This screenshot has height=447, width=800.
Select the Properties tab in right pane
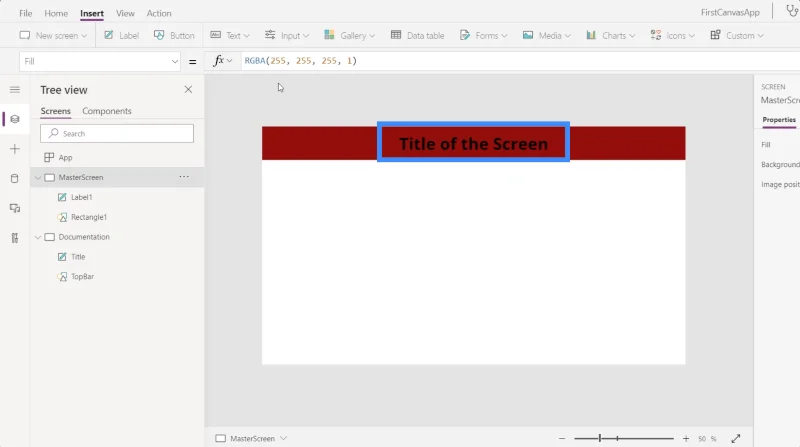(779, 119)
